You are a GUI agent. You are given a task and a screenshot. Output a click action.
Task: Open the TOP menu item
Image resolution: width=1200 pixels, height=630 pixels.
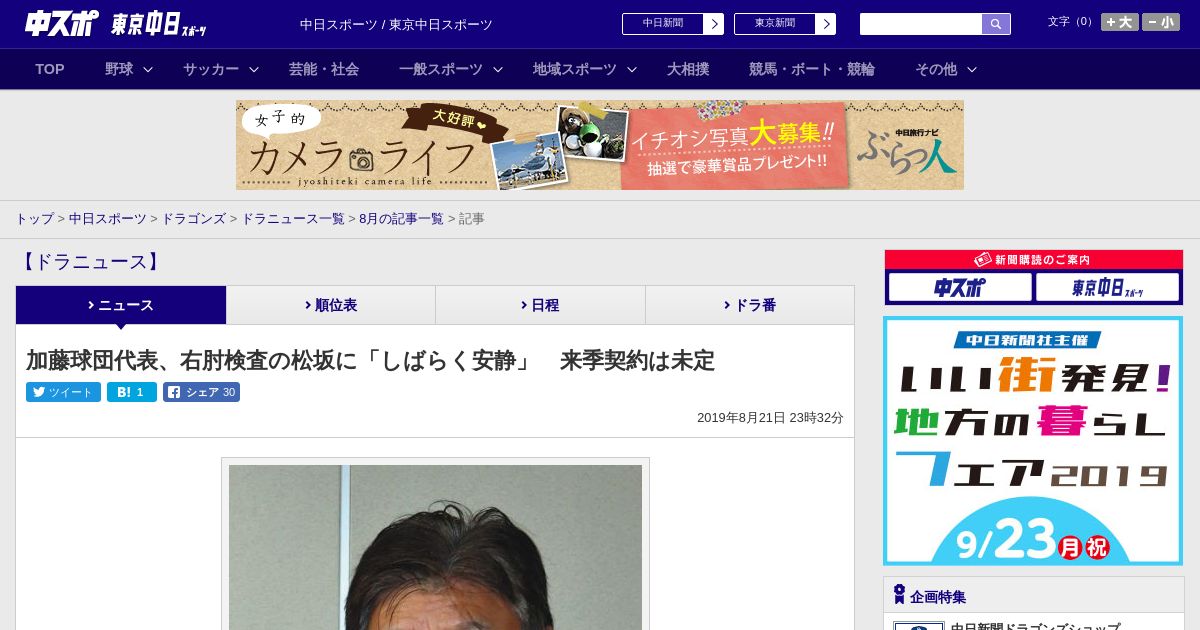[x=50, y=69]
